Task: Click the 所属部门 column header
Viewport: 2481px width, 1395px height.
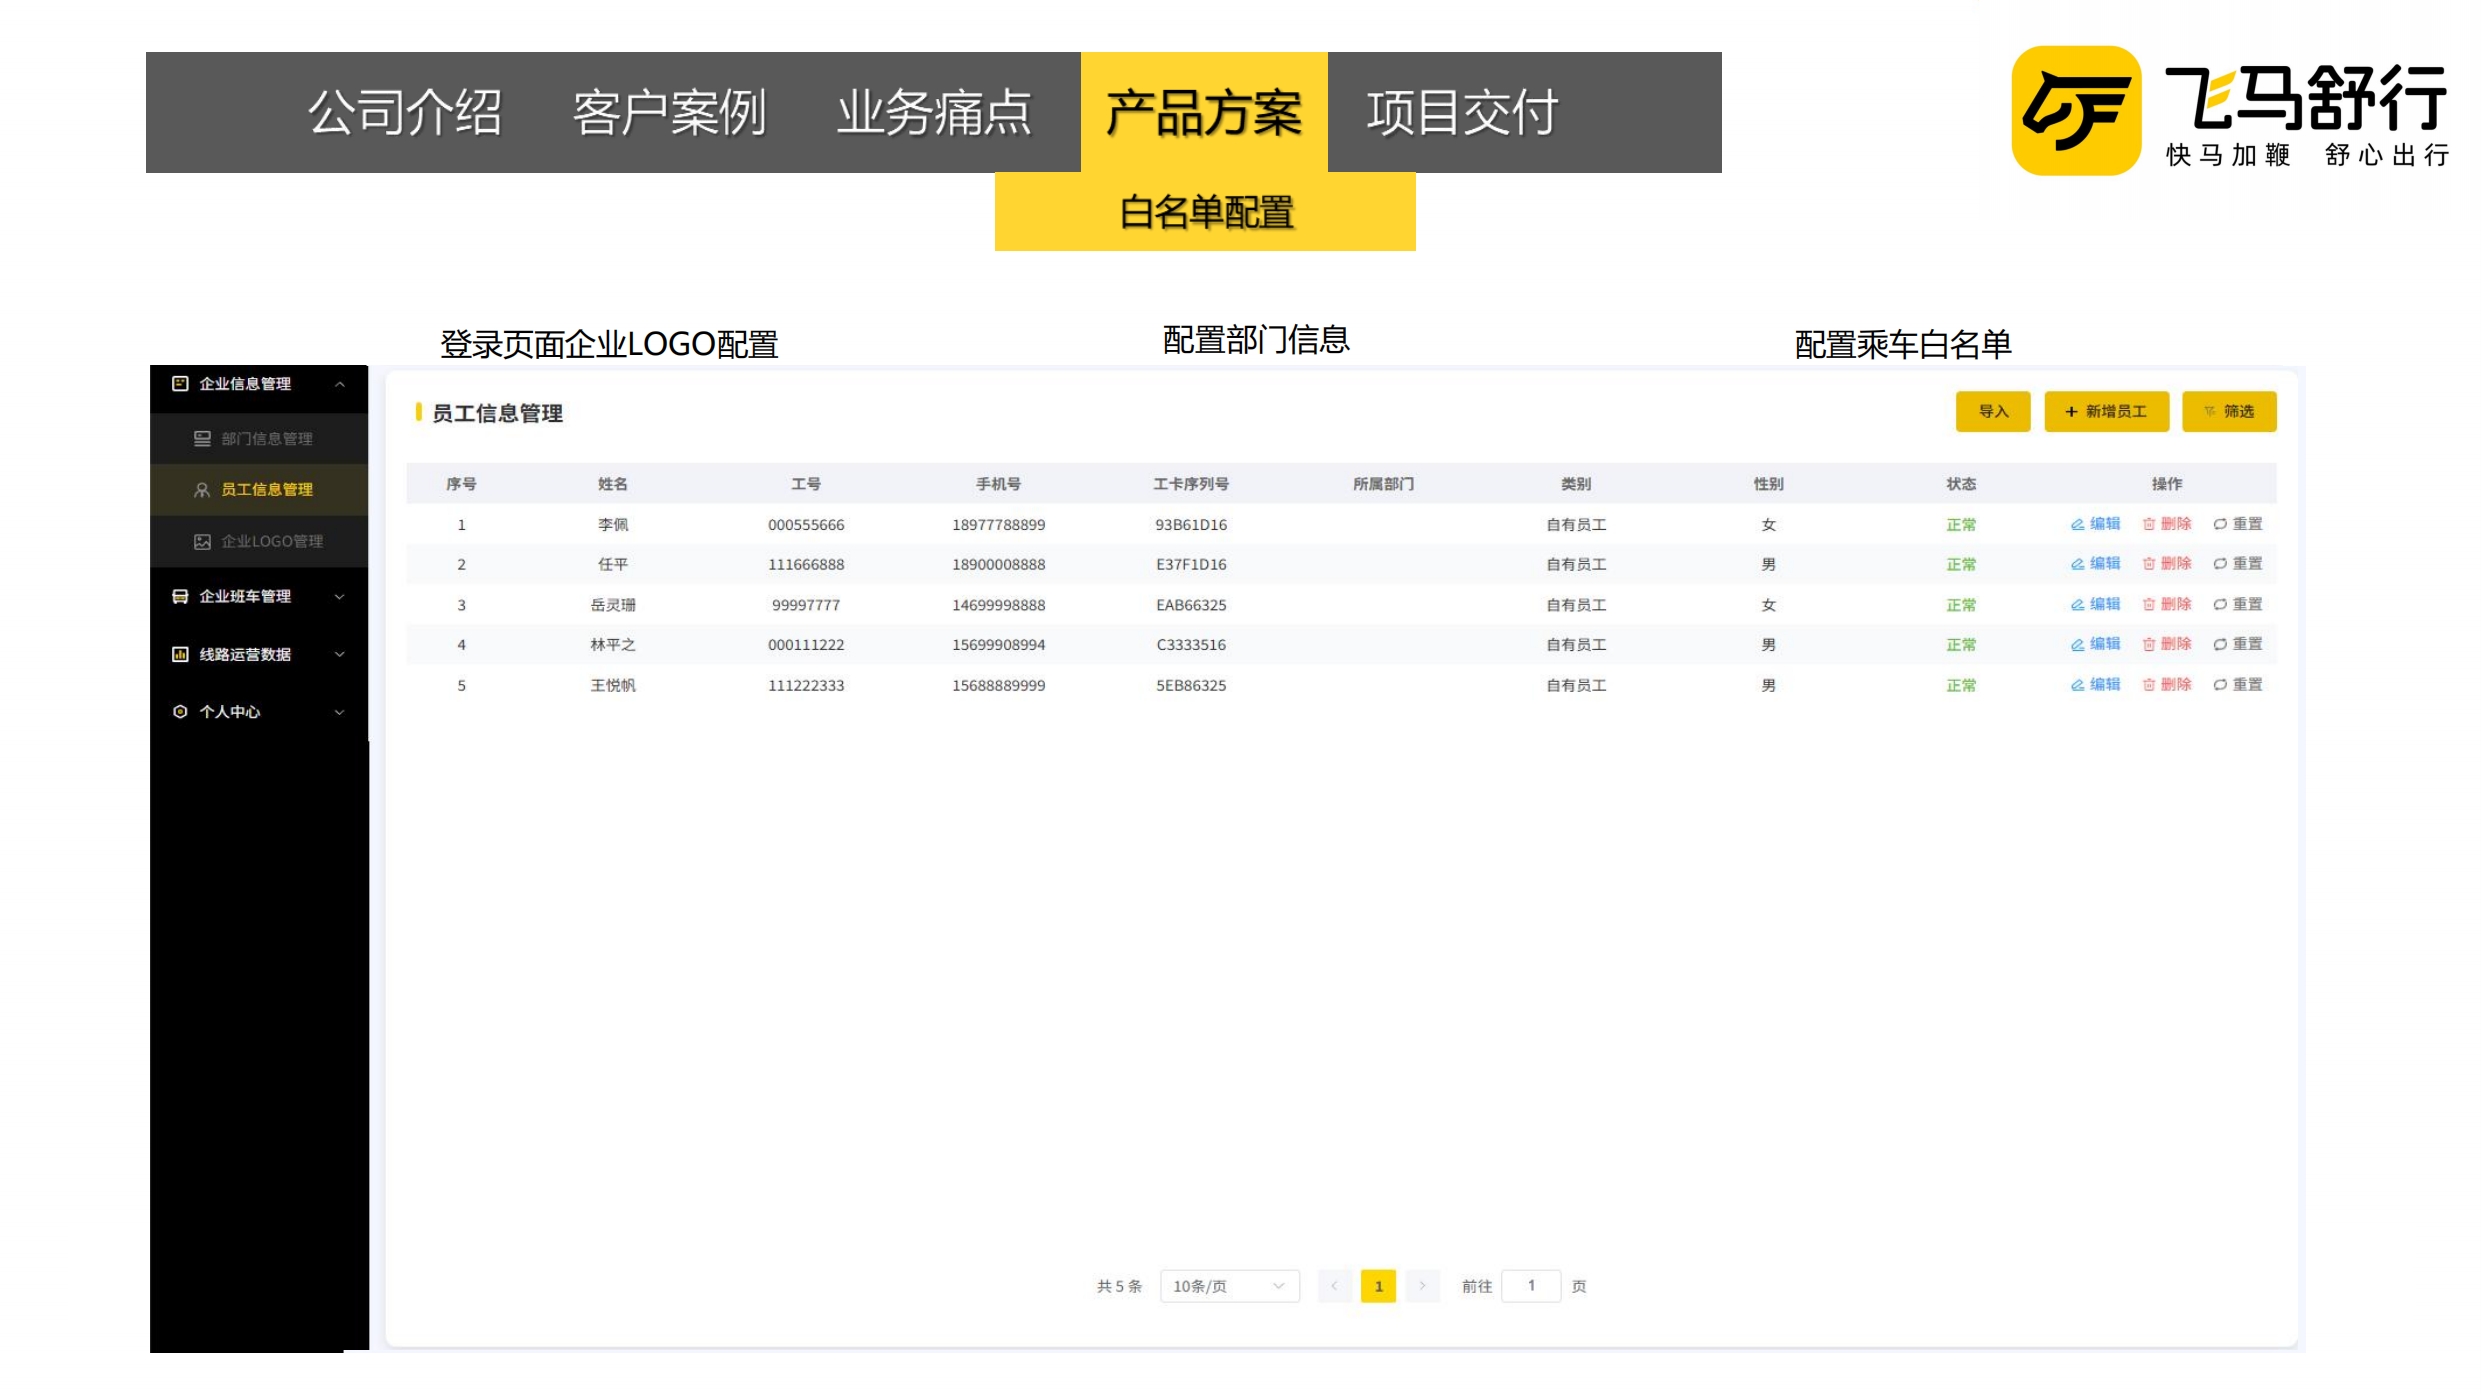Action: click(1384, 484)
